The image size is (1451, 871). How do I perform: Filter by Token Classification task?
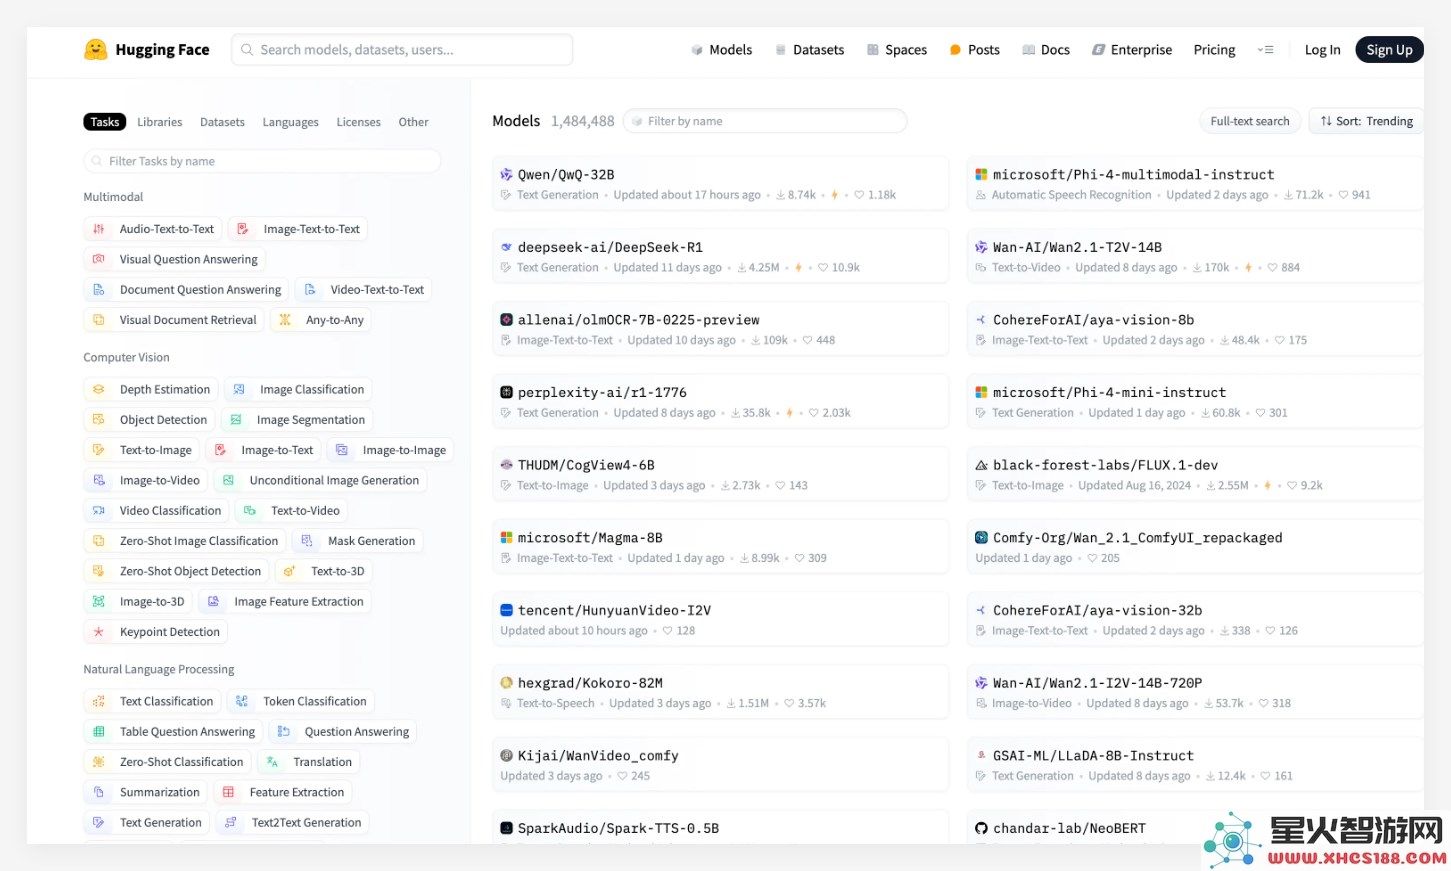(x=302, y=702)
